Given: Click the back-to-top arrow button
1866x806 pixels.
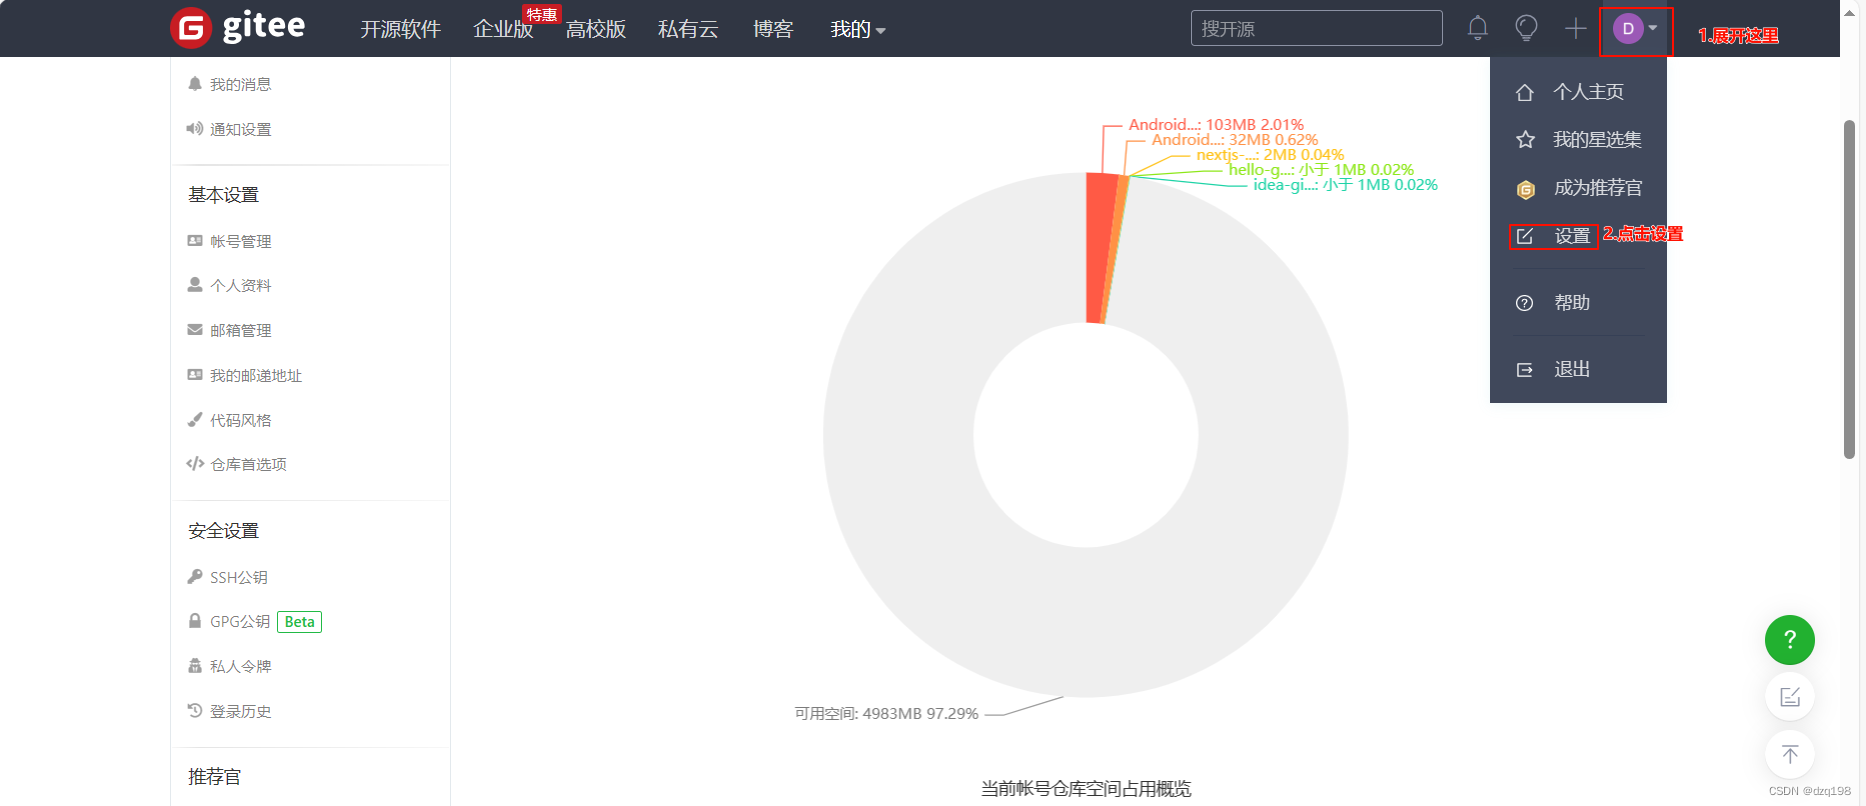Looking at the screenshot, I should (x=1790, y=754).
